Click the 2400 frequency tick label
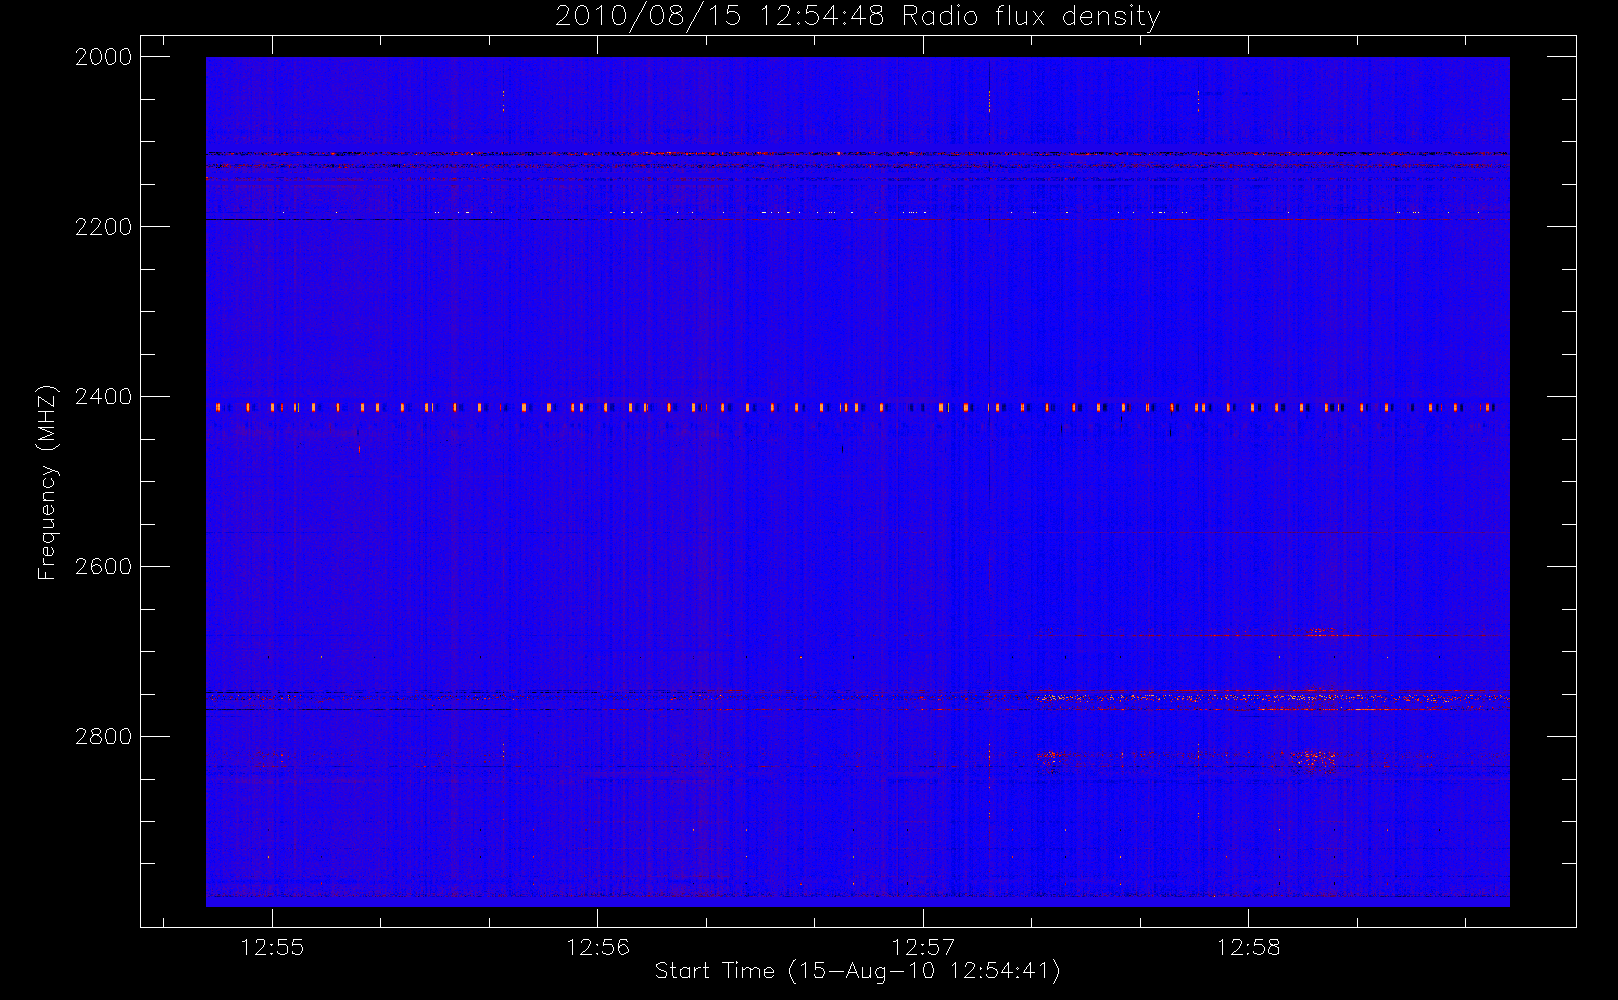 pyautogui.click(x=104, y=397)
